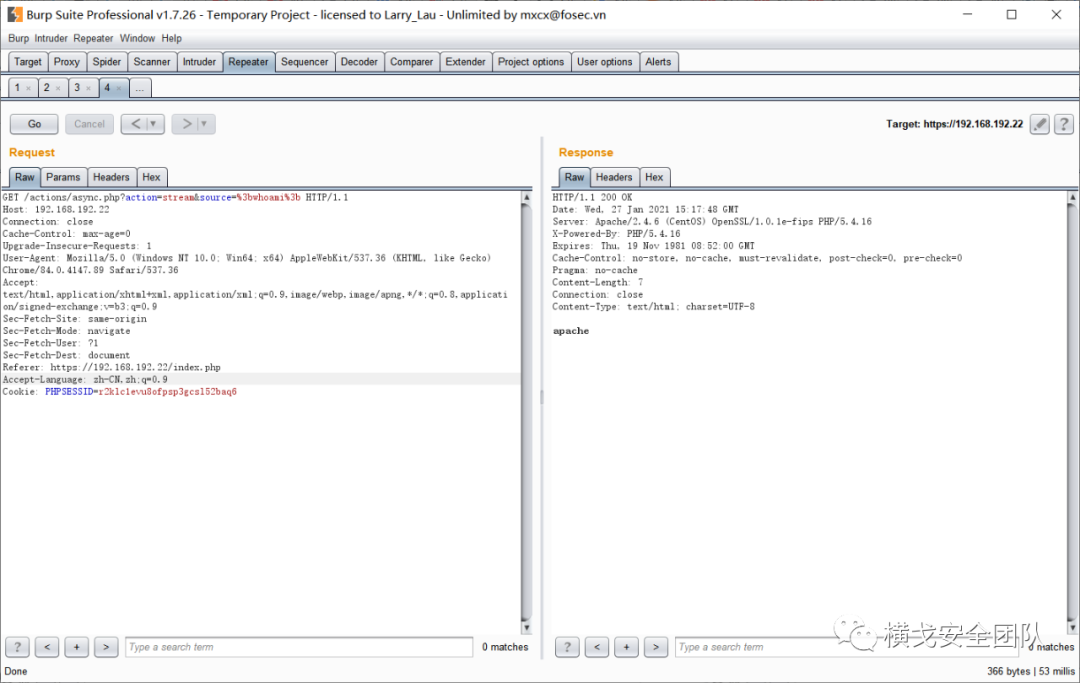Click the Referer header line

[x=112, y=368]
